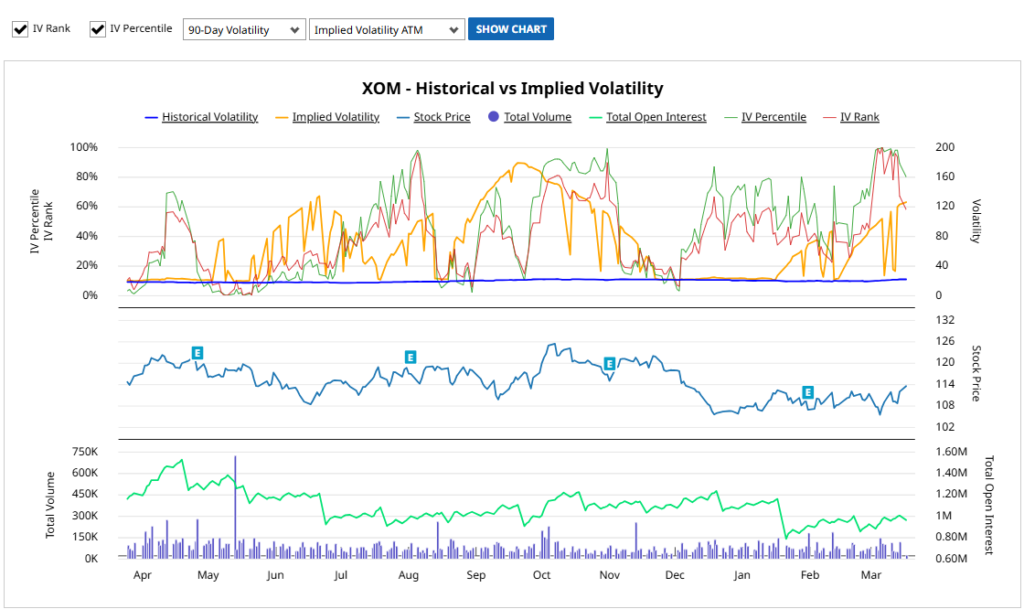Click the XOM chart title text

(x=512, y=89)
